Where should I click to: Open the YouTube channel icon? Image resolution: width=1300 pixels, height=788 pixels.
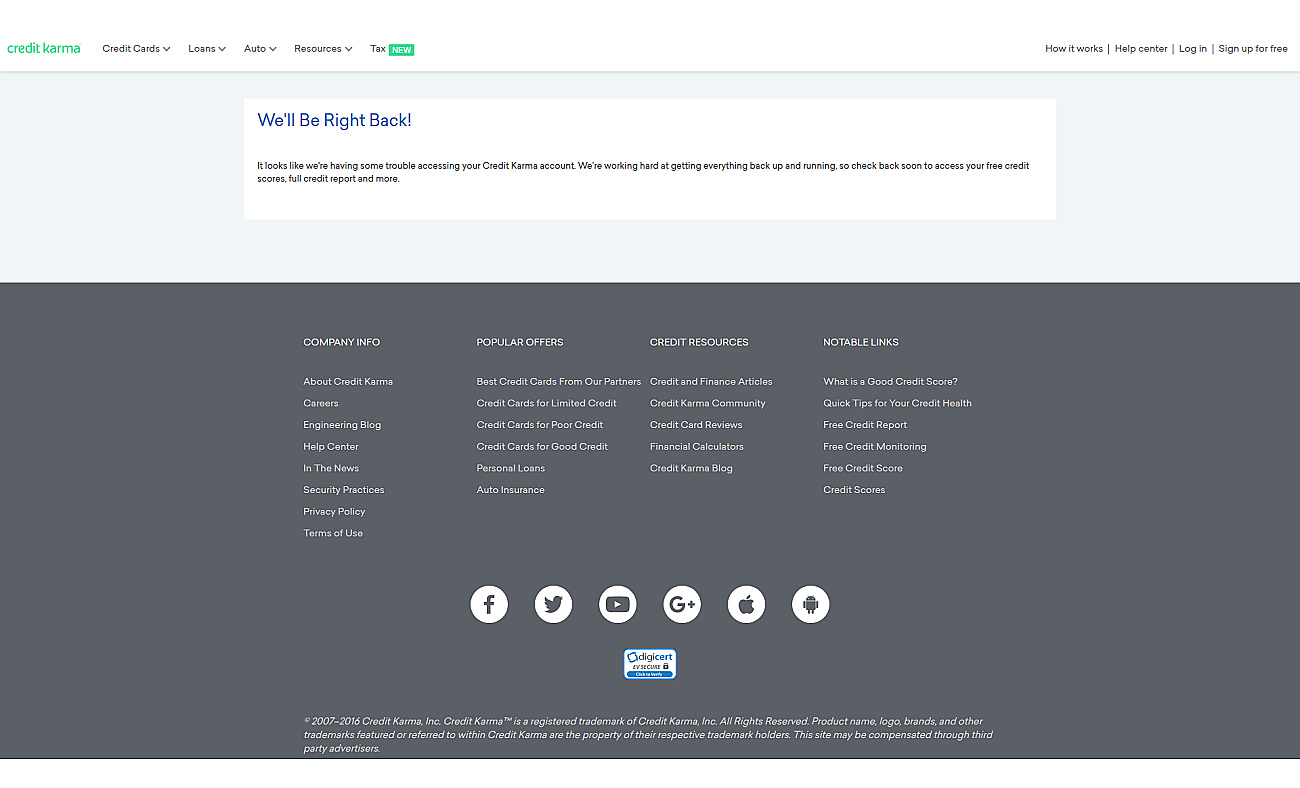(x=618, y=604)
